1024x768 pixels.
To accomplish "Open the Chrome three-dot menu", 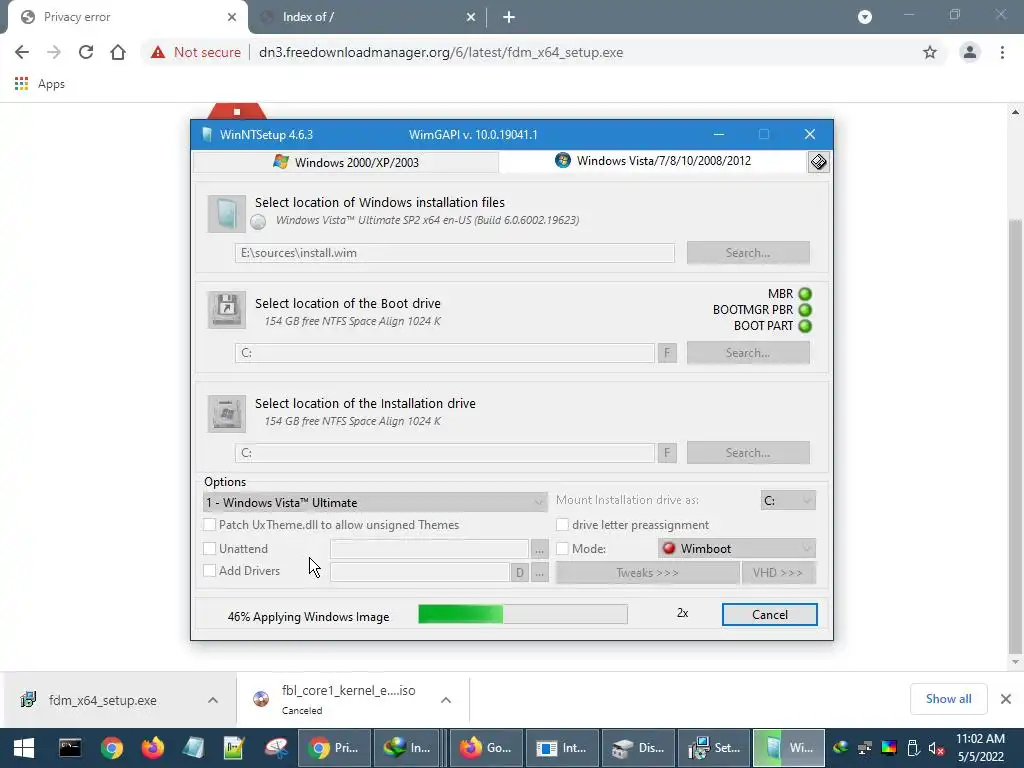I will 1002,52.
